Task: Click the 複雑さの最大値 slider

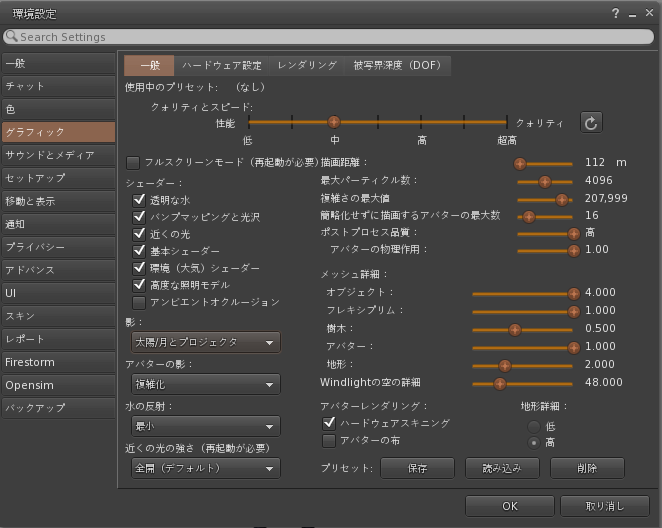Action: [x=545, y=200]
